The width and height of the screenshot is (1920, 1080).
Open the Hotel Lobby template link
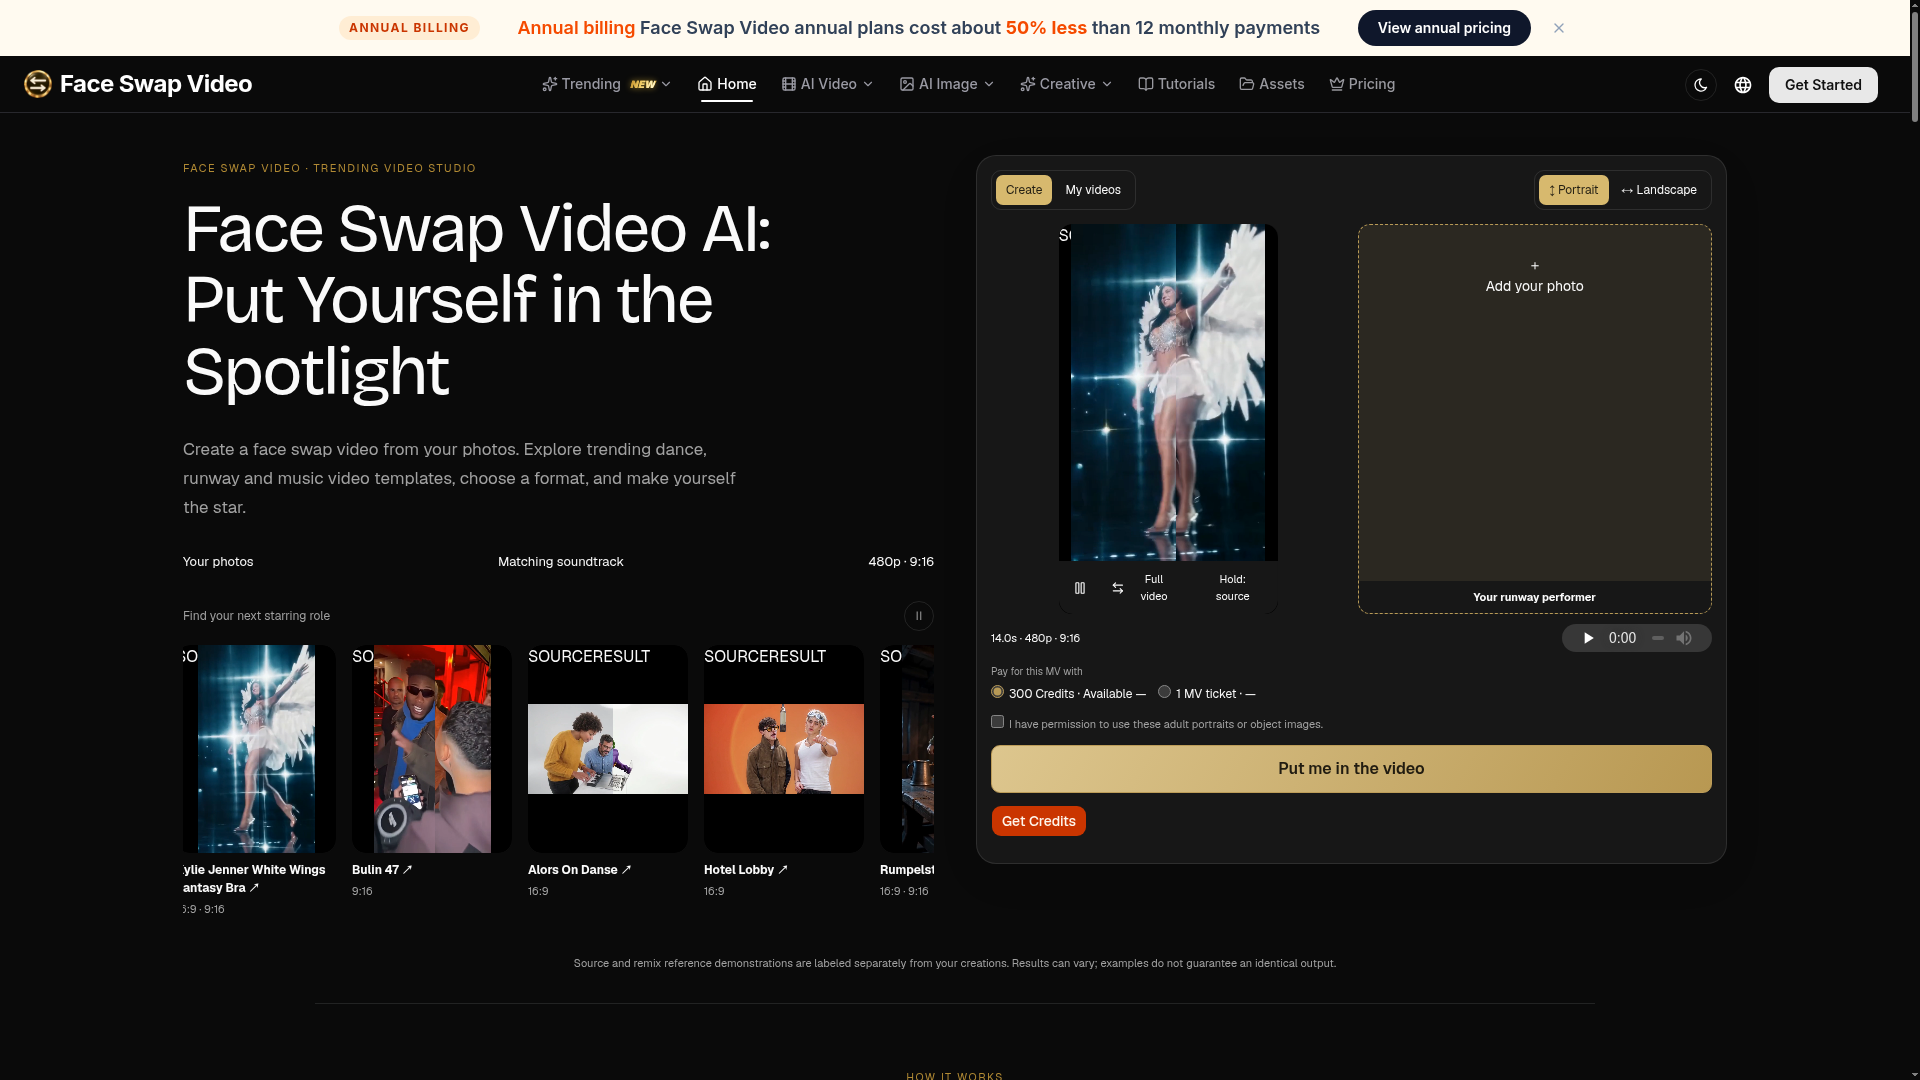(x=746, y=870)
